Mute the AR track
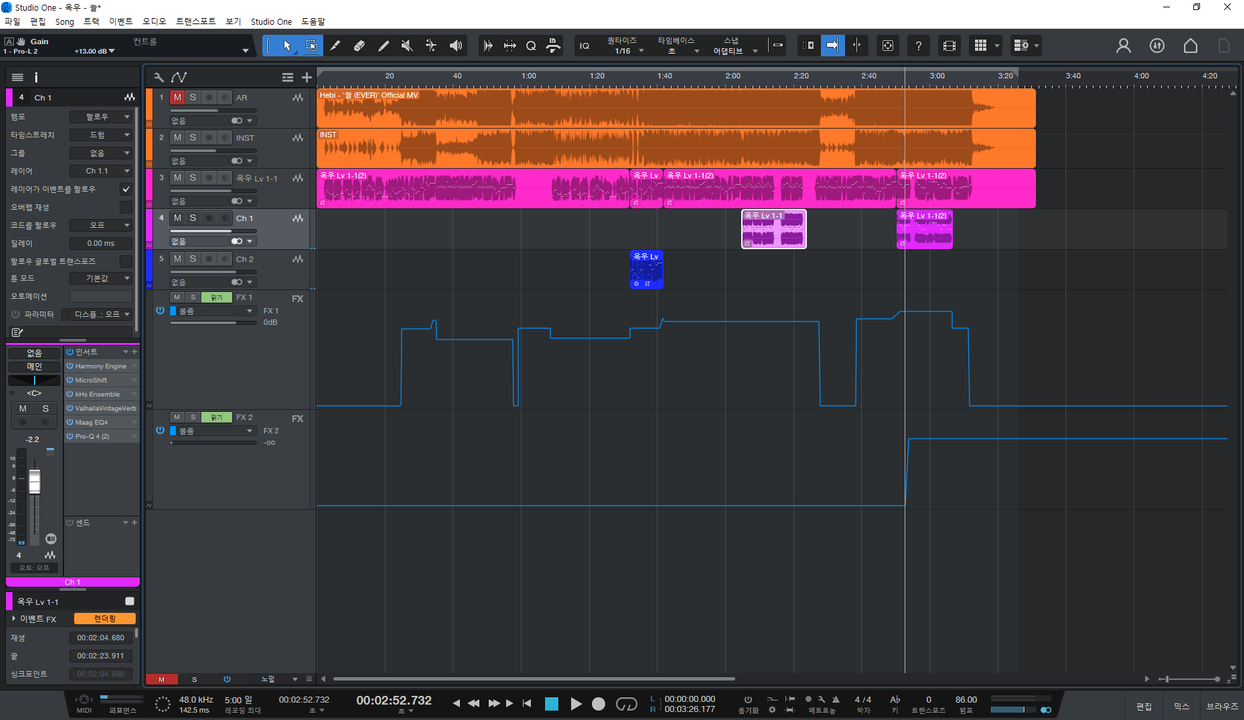This screenshot has width=1244, height=720. pyautogui.click(x=177, y=97)
